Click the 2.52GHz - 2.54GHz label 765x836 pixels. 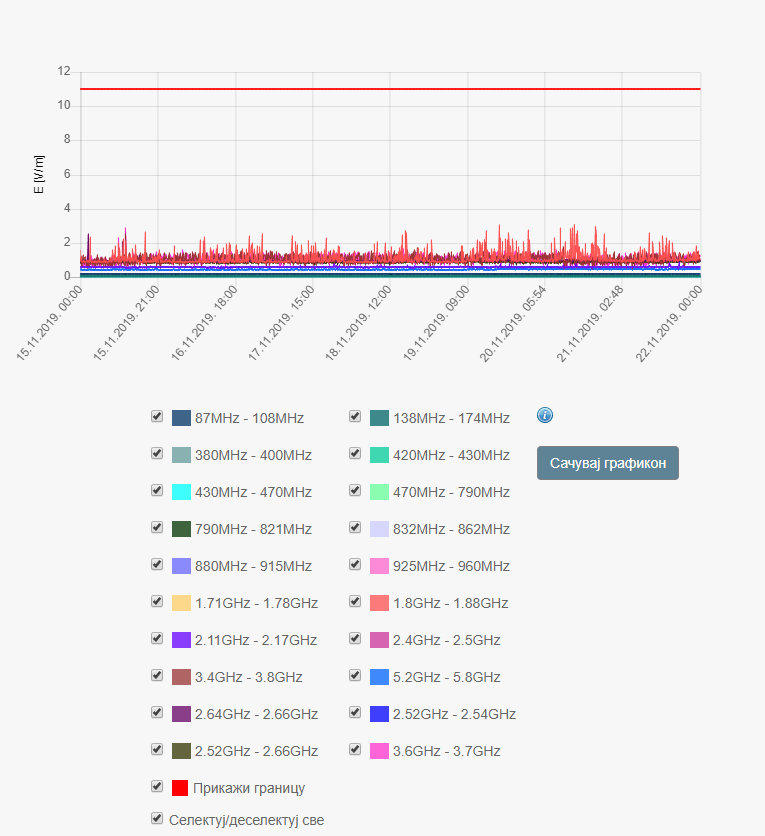[x=455, y=714]
